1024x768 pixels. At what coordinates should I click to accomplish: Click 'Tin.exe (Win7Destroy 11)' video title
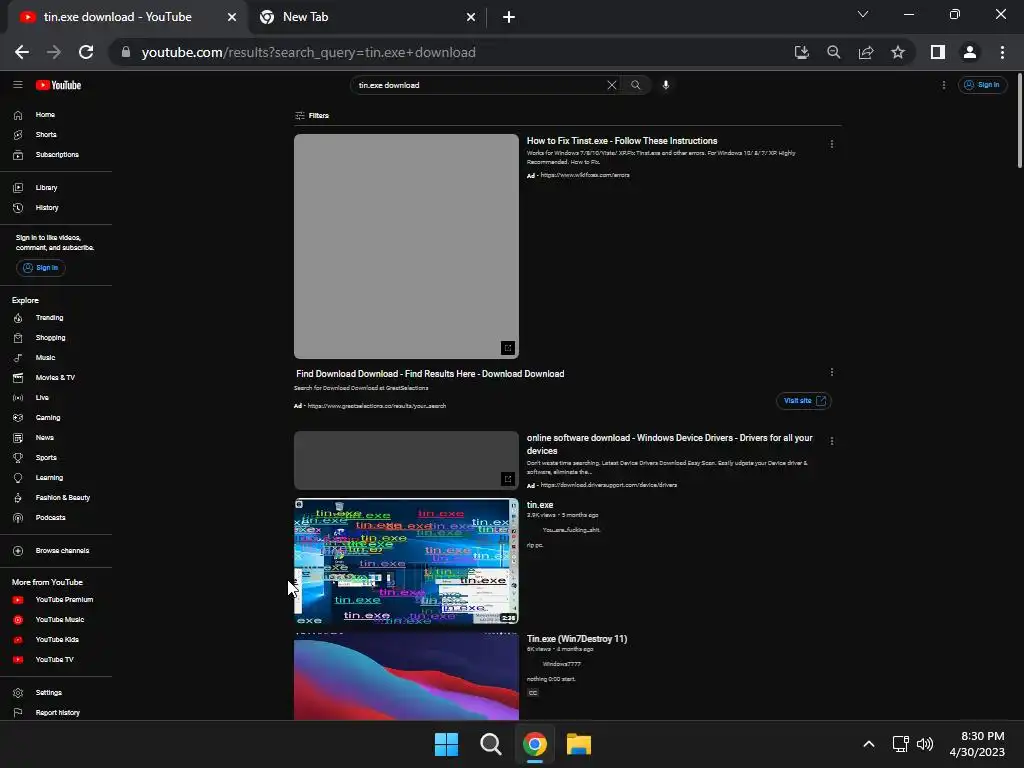577,639
